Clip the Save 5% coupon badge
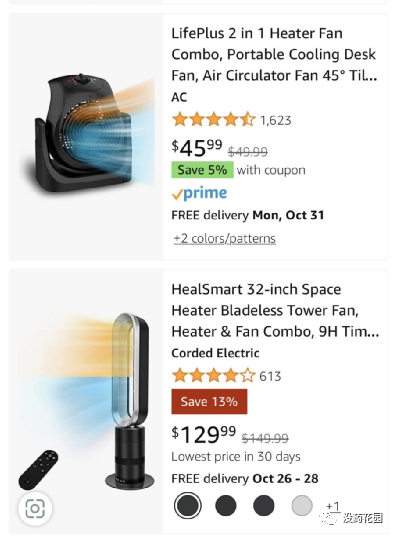This screenshot has width=395, height=536. (203, 170)
